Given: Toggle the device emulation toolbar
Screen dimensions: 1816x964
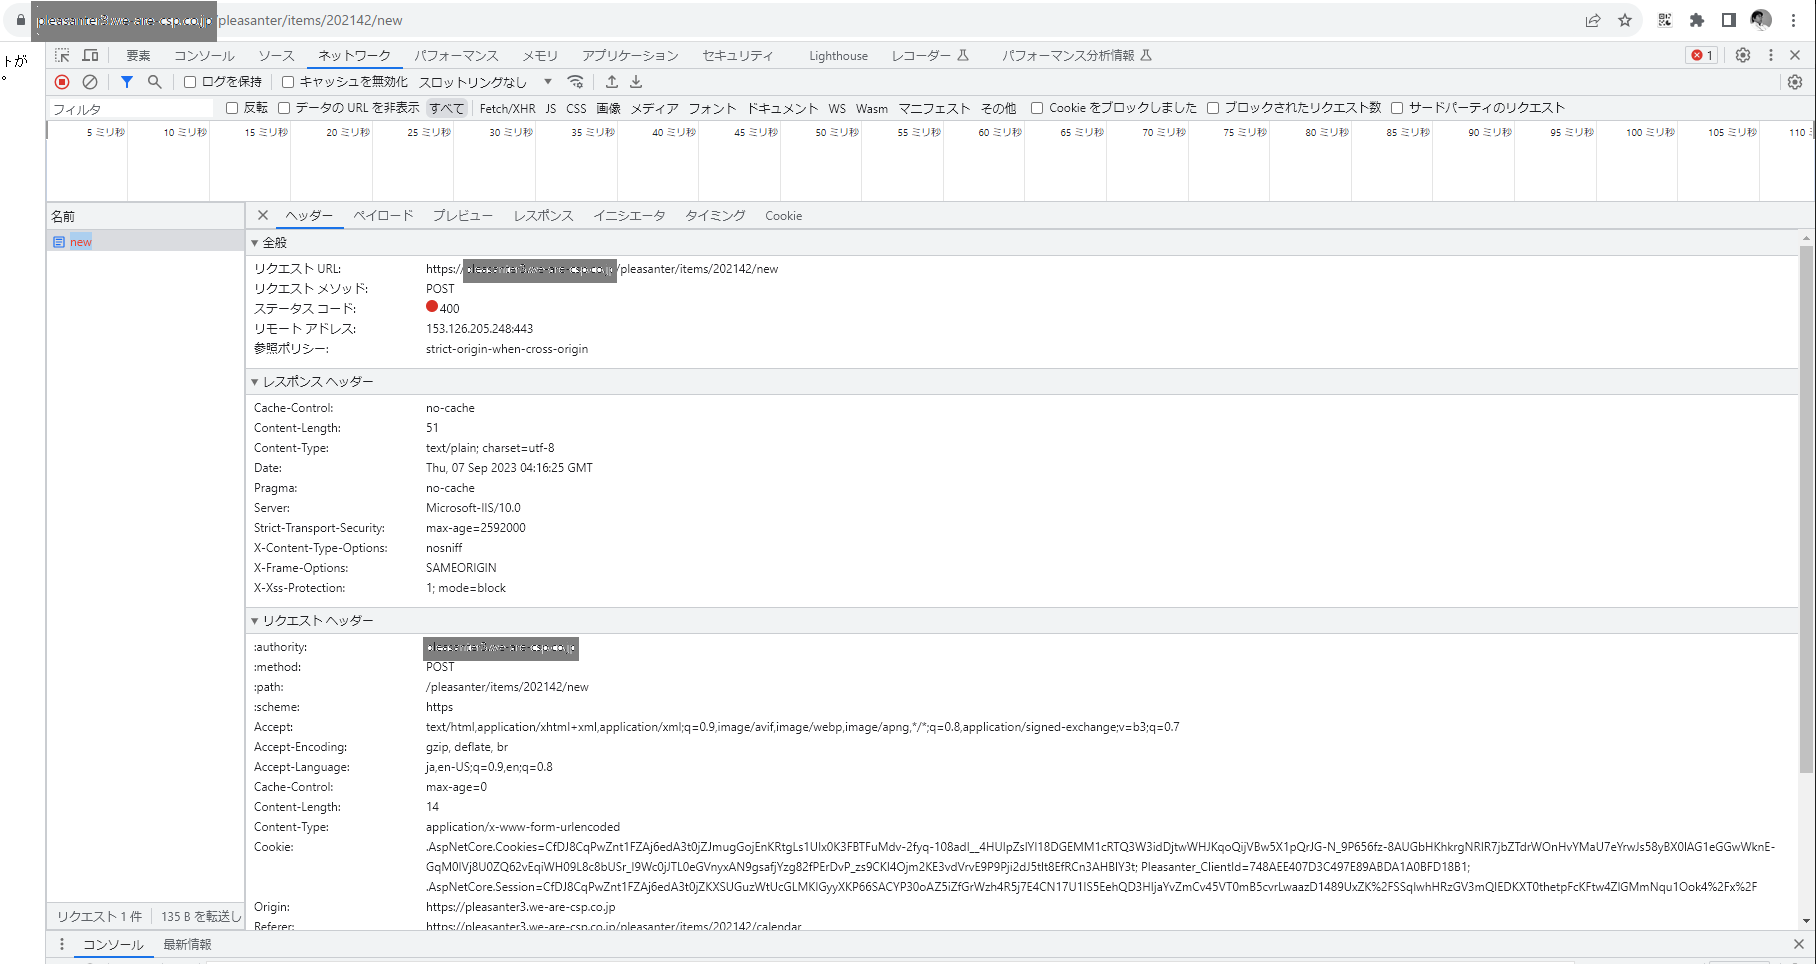Looking at the screenshot, I should (90, 55).
